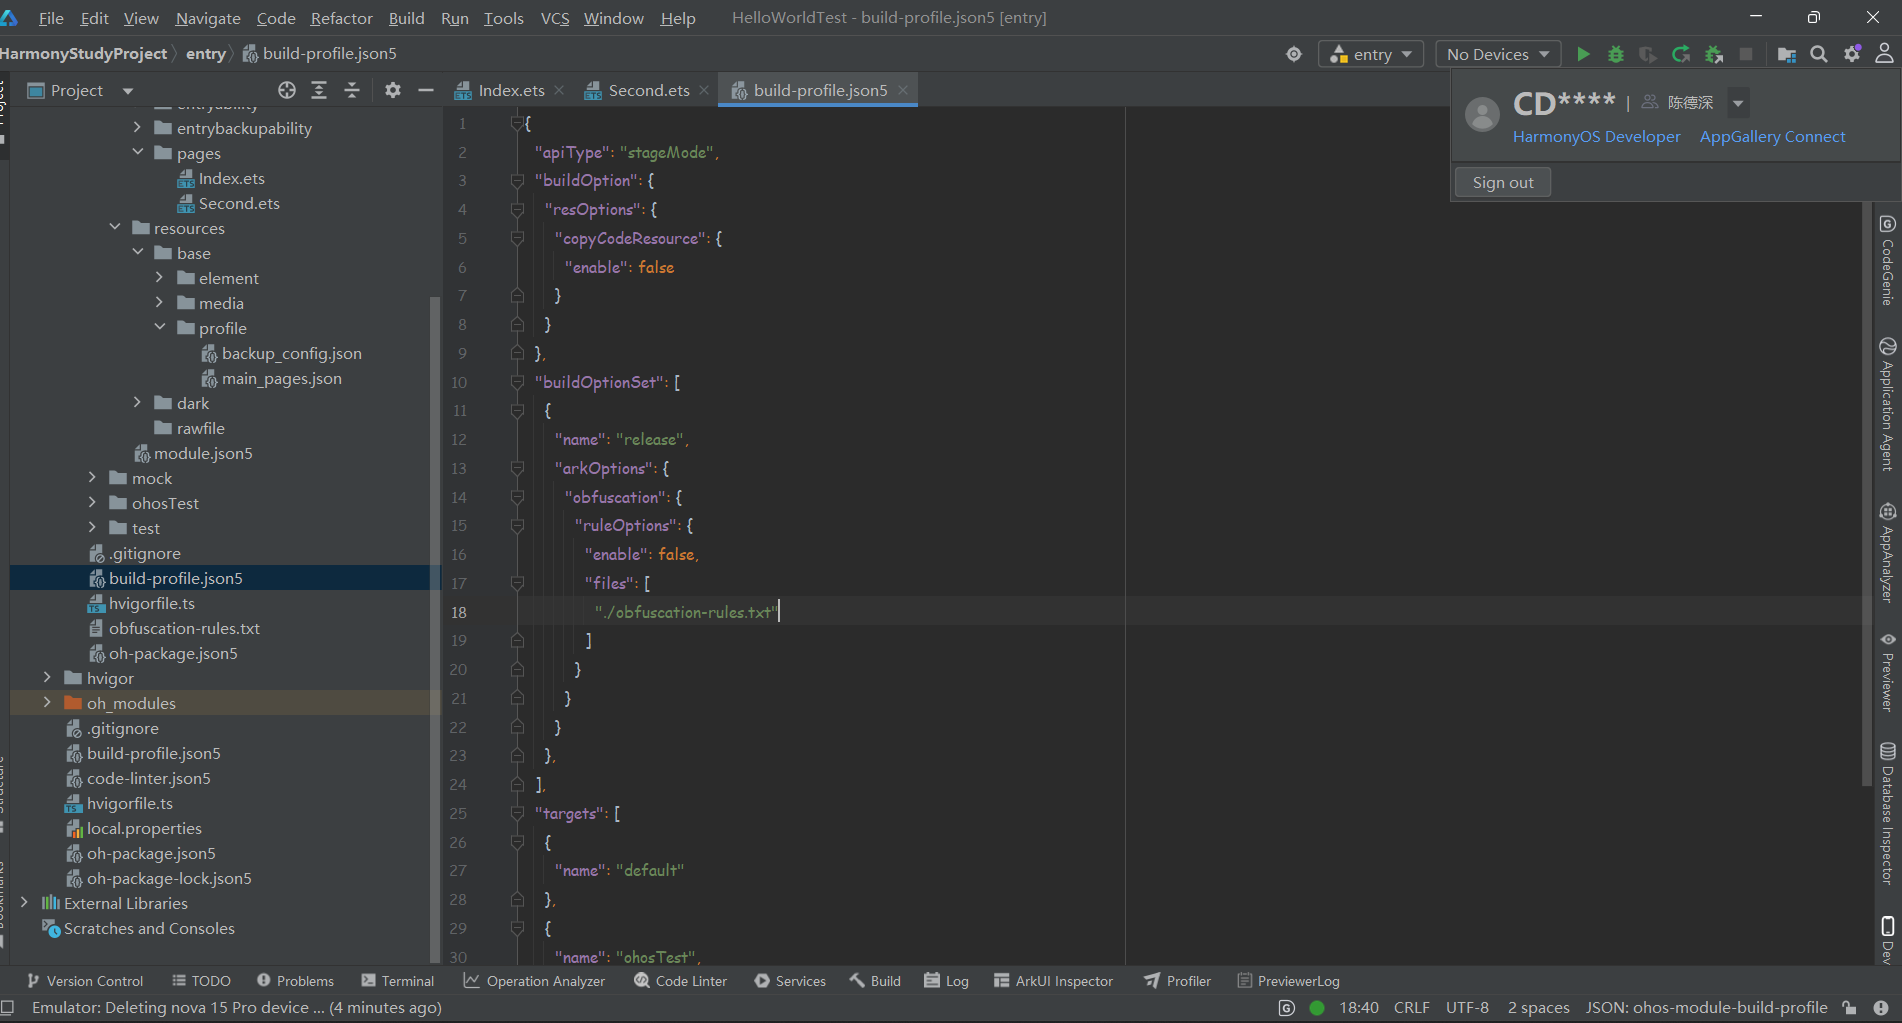
Task: Switch to the Index.ets tab
Action: point(511,90)
